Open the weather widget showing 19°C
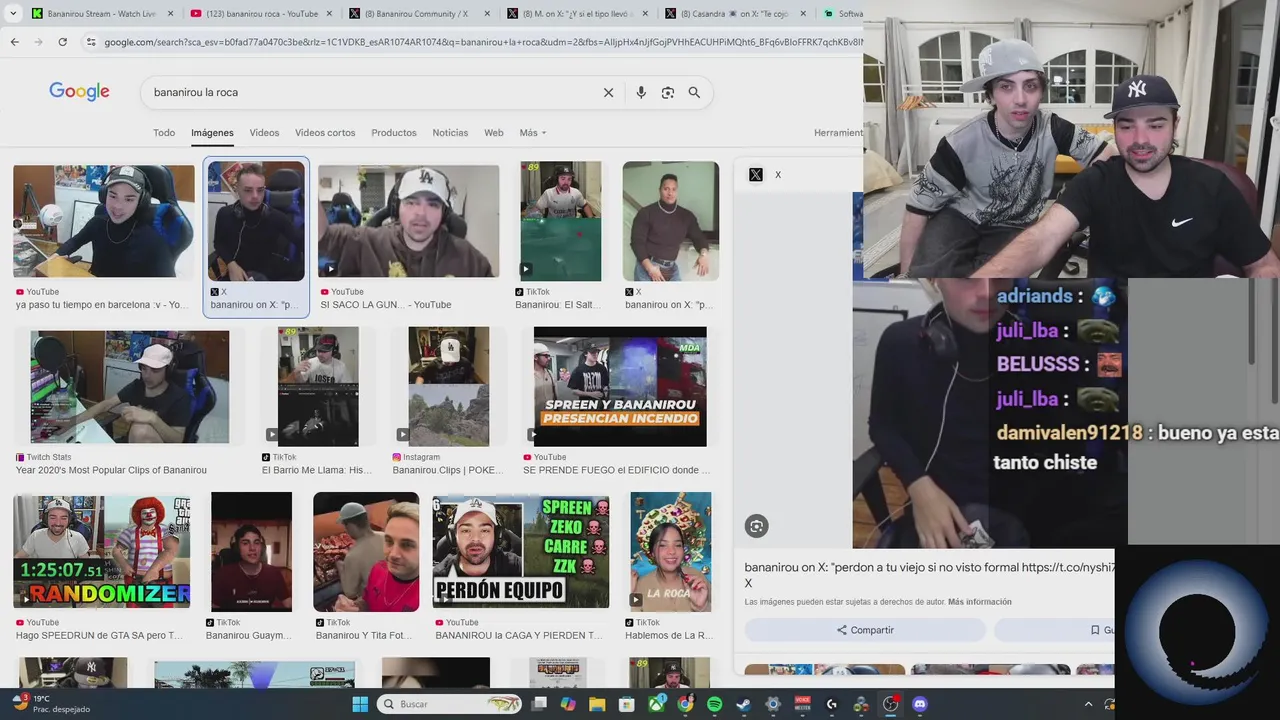 [50, 704]
